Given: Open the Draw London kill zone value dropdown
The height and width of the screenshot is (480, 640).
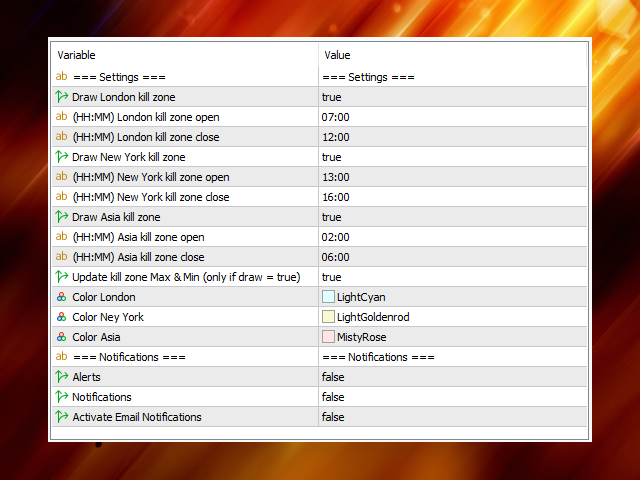Looking at the screenshot, I should click(x=331, y=97).
